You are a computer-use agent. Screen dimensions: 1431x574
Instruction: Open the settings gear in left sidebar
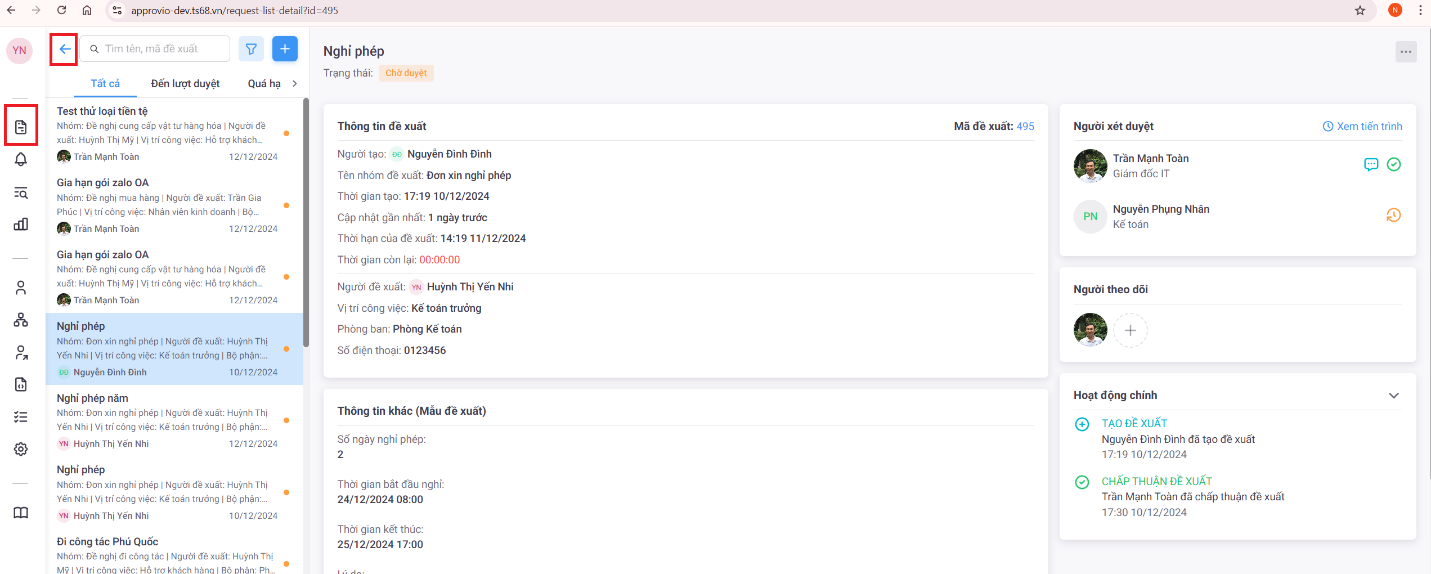click(20, 450)
